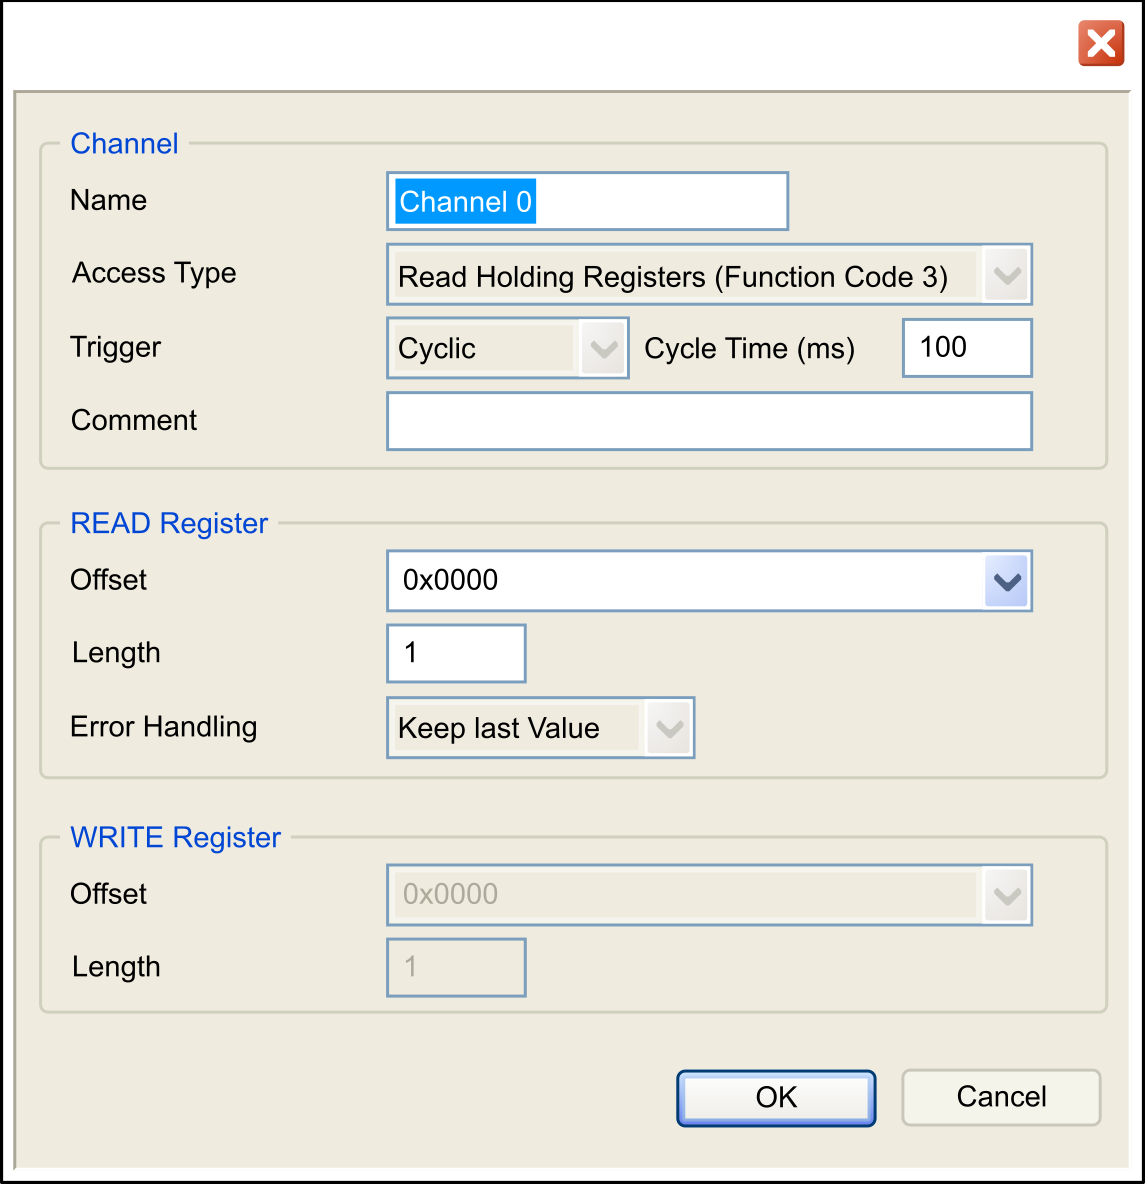
Task: Click the Trigger label
Action: pyautogui.click(x=116, y=348)
